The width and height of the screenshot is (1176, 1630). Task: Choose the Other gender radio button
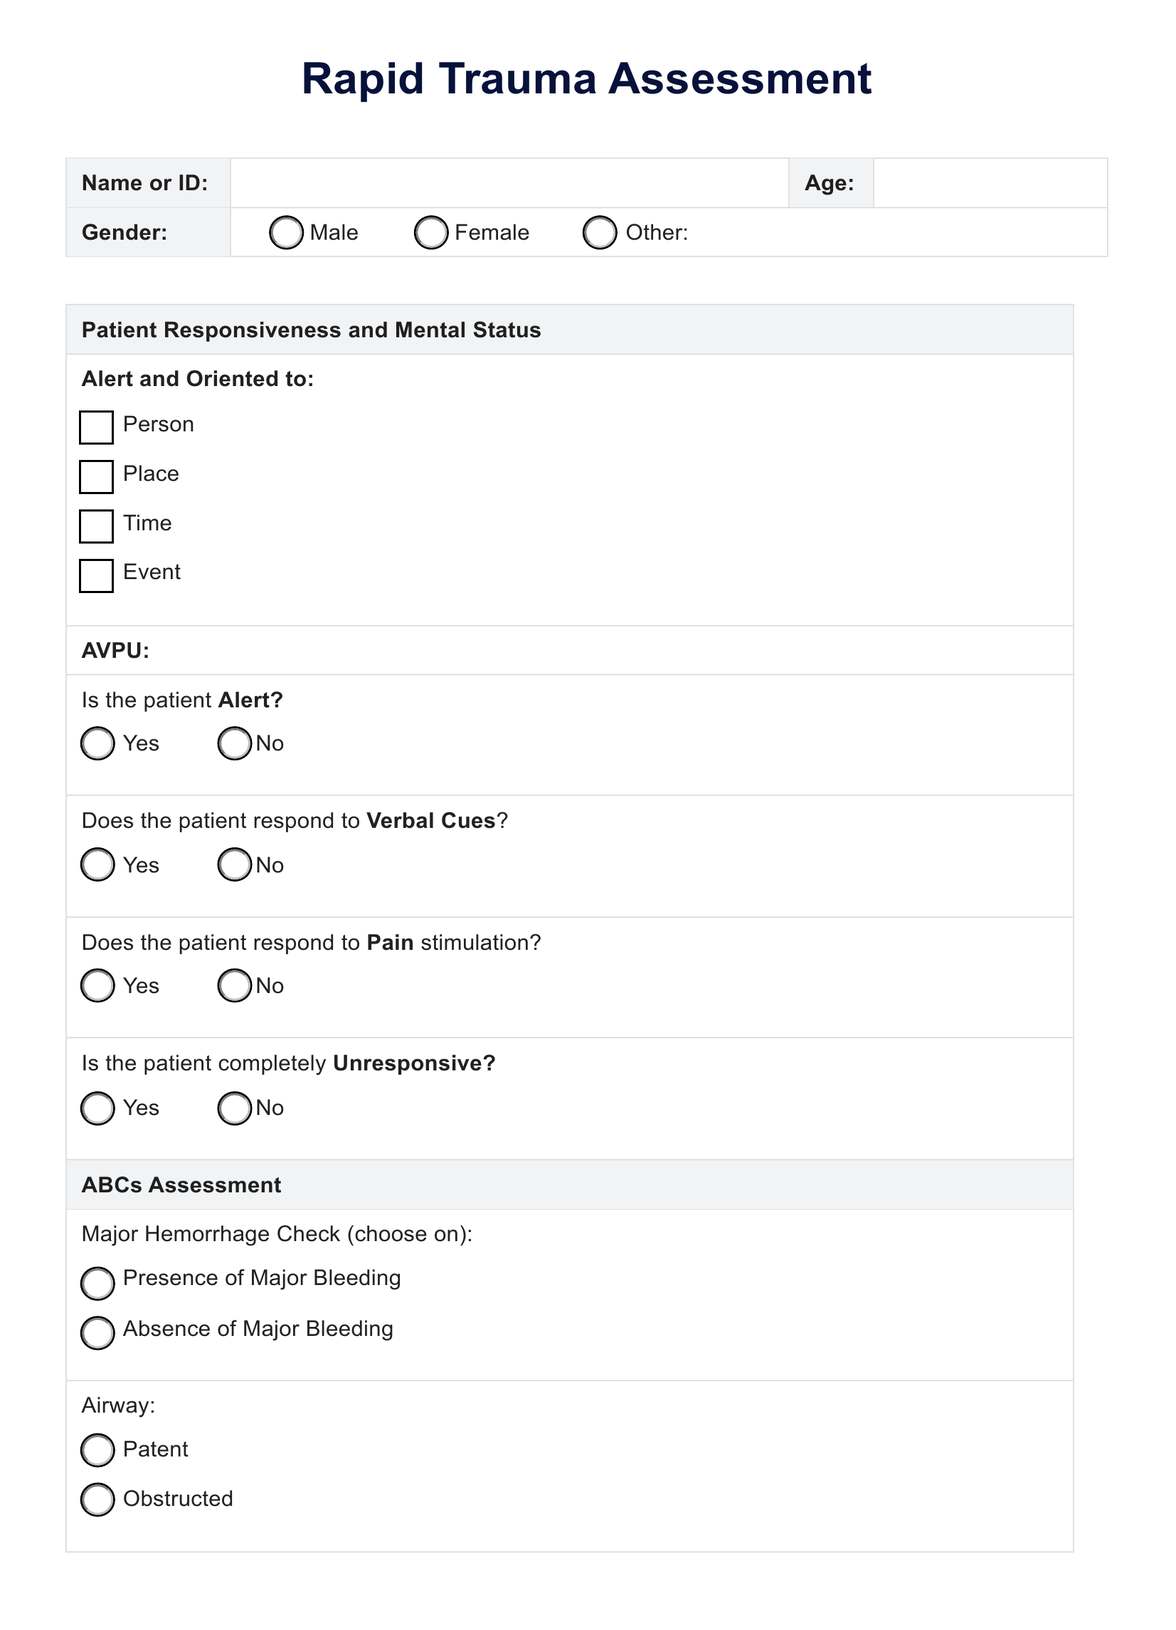click(600, 233)
